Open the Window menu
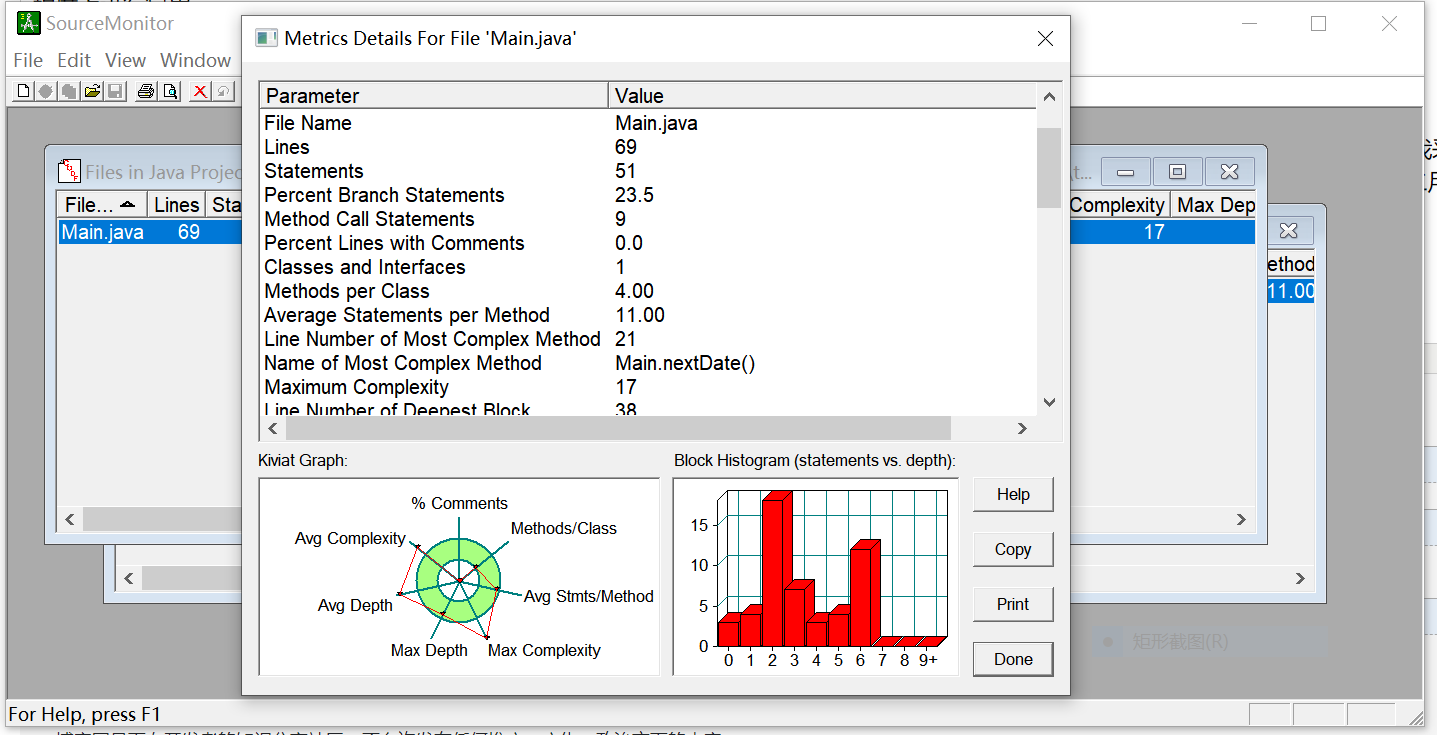Viewport: 1437px width, 735px height. click(195, 60)
